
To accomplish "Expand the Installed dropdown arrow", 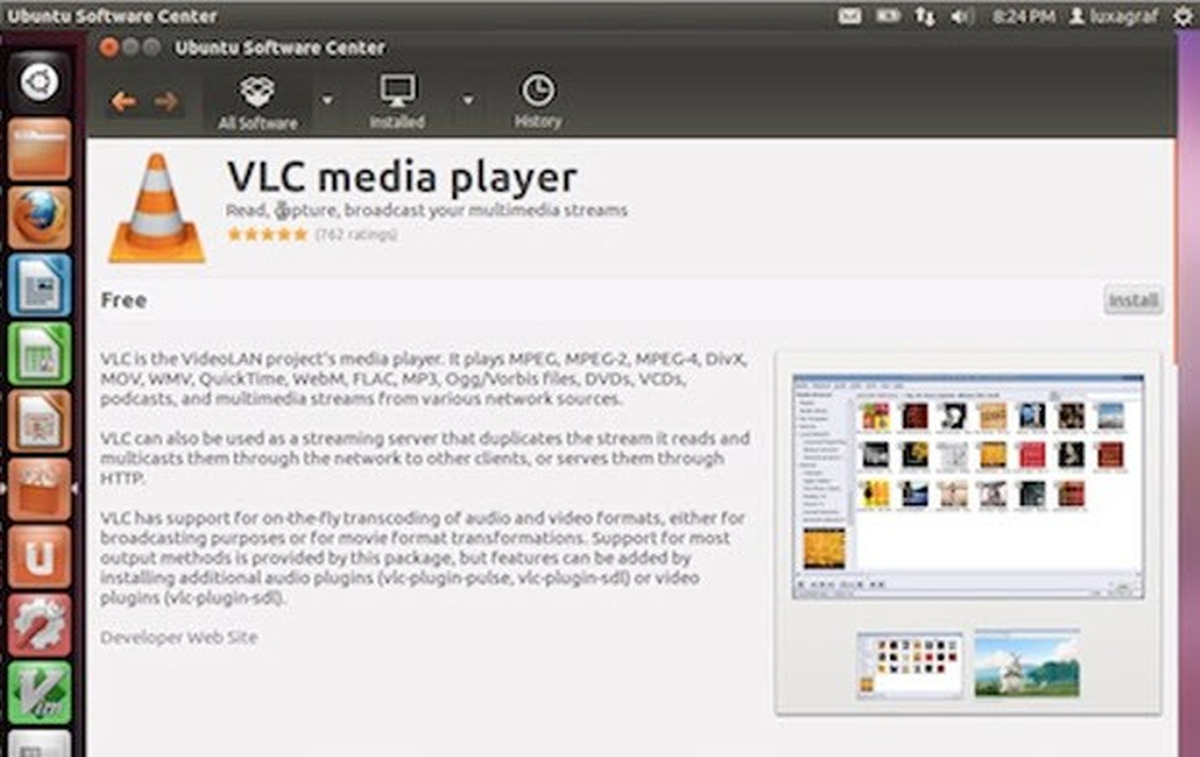I will click(467, 100).
